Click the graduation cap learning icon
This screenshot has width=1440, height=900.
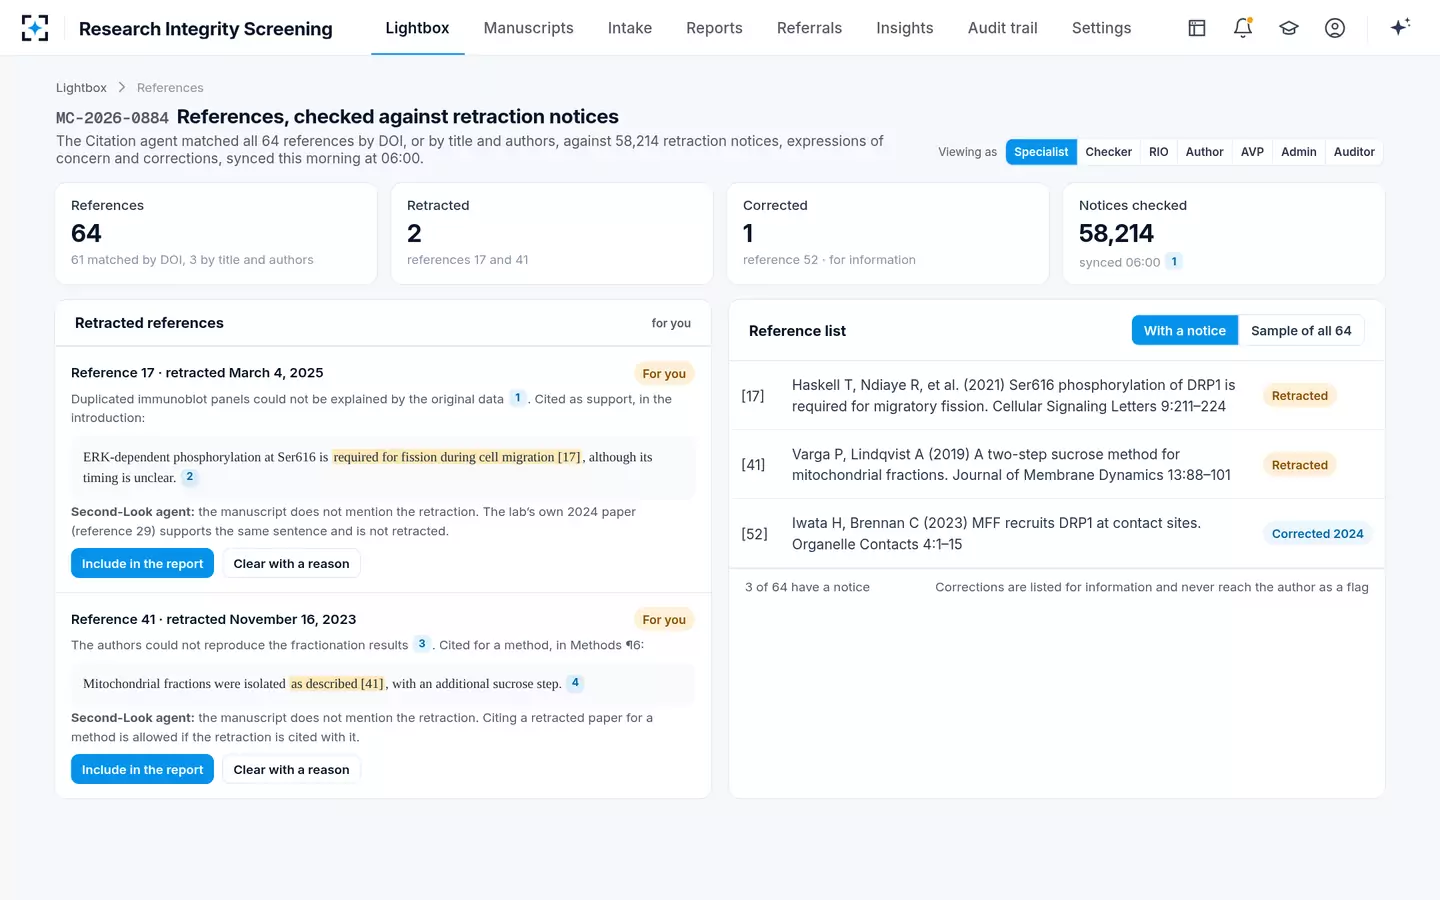pos(1289,28)
